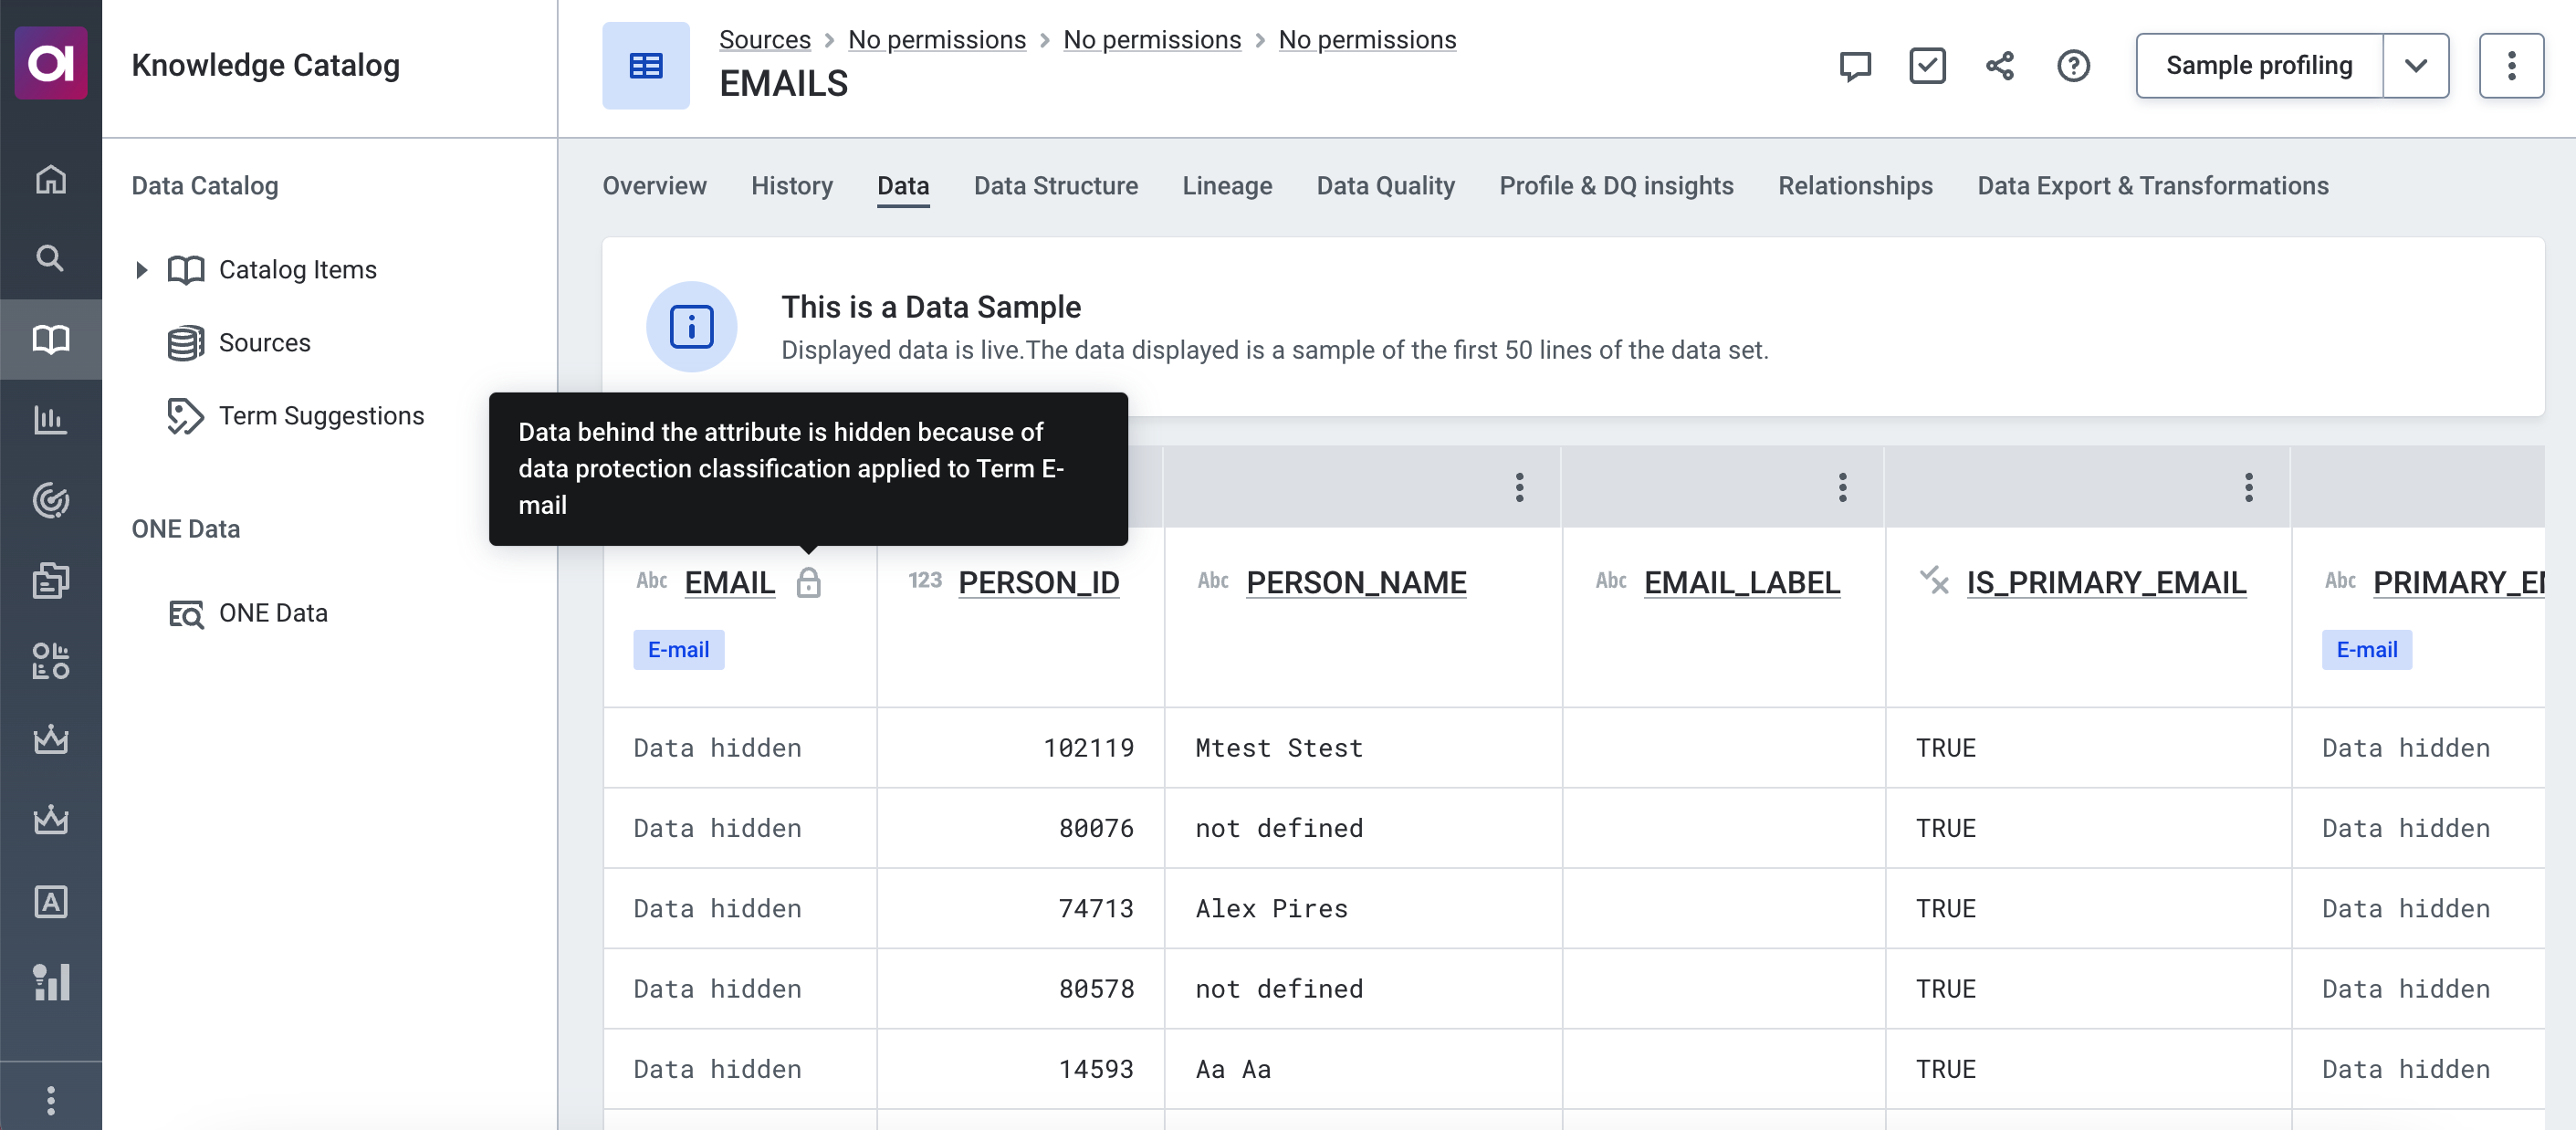This screenshot has width=2576, height=1130.
Task: Click the ONE Data section in sidebar
Action: pyautogui.click(x=185, y=528)
